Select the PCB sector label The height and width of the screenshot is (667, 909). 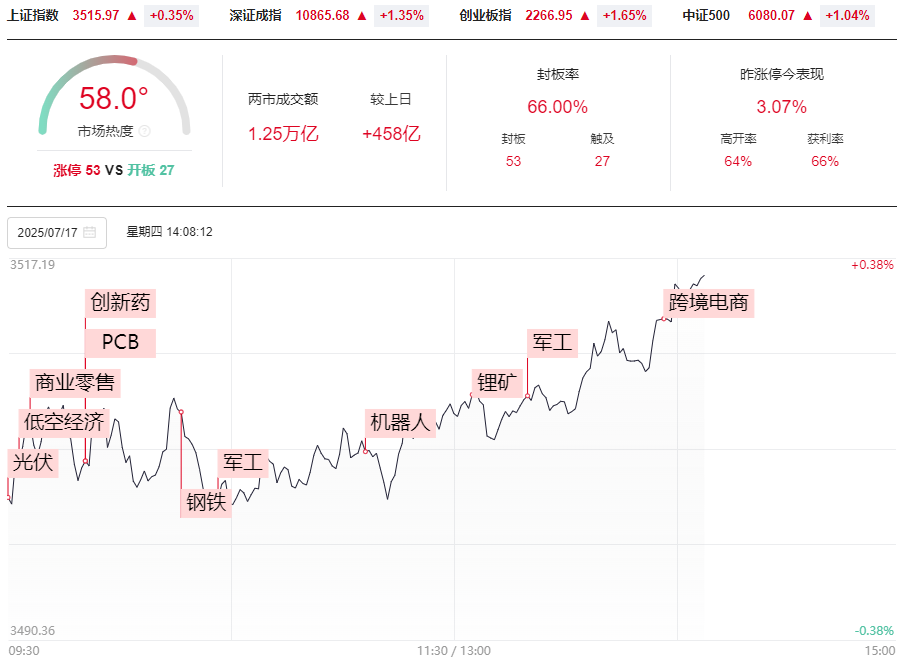[x=121, y=342]
